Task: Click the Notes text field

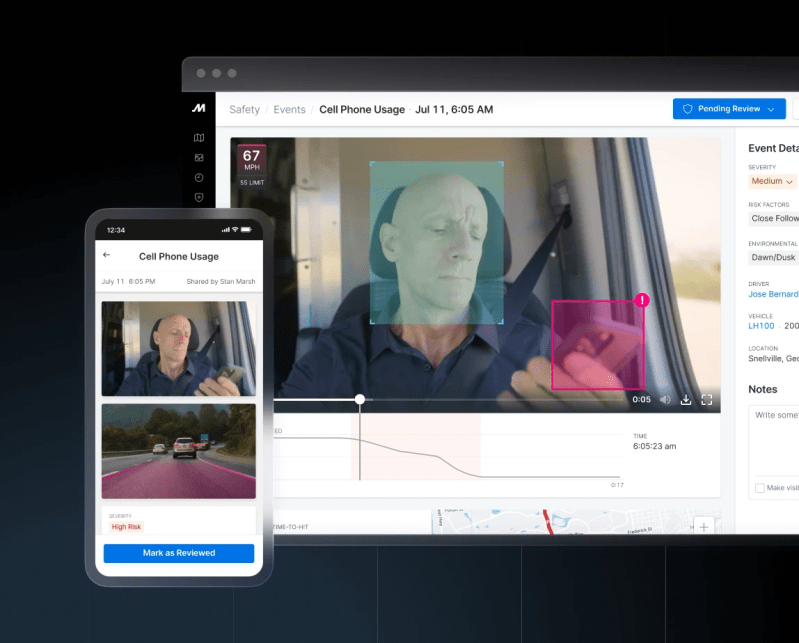Action: [x=774, y=439]
